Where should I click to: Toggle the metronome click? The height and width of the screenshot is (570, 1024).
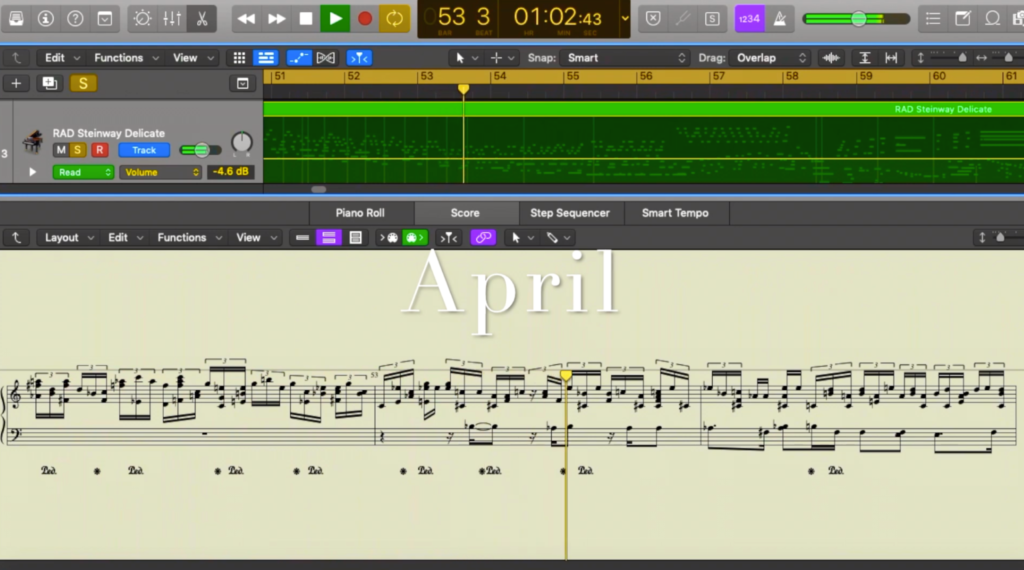780,19
